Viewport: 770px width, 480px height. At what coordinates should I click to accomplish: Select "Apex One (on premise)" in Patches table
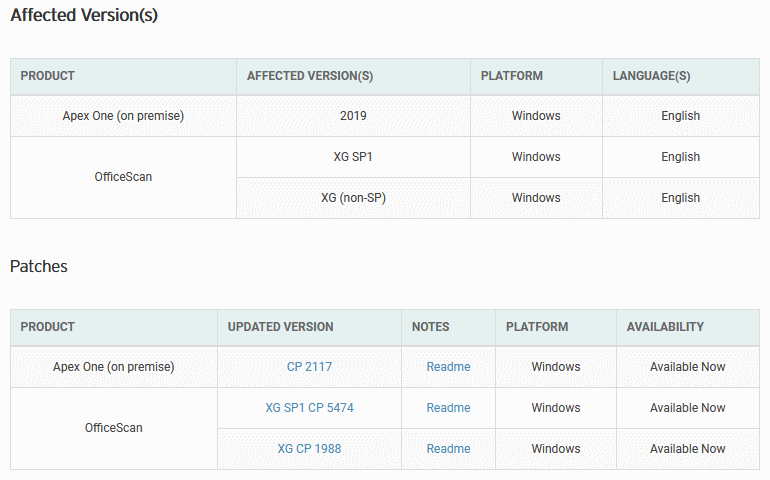click(x=114, y=367)
